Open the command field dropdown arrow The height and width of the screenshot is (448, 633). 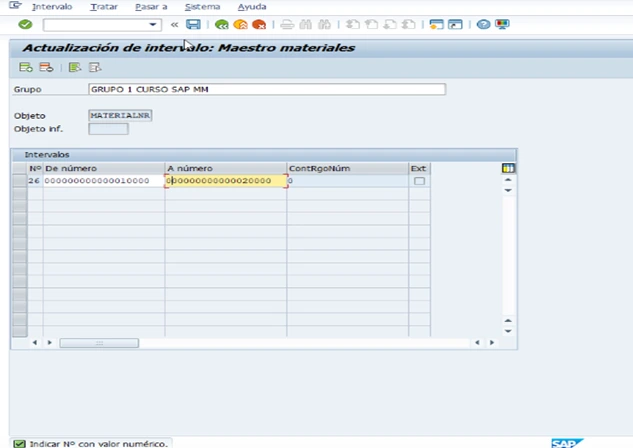(153, 25)
